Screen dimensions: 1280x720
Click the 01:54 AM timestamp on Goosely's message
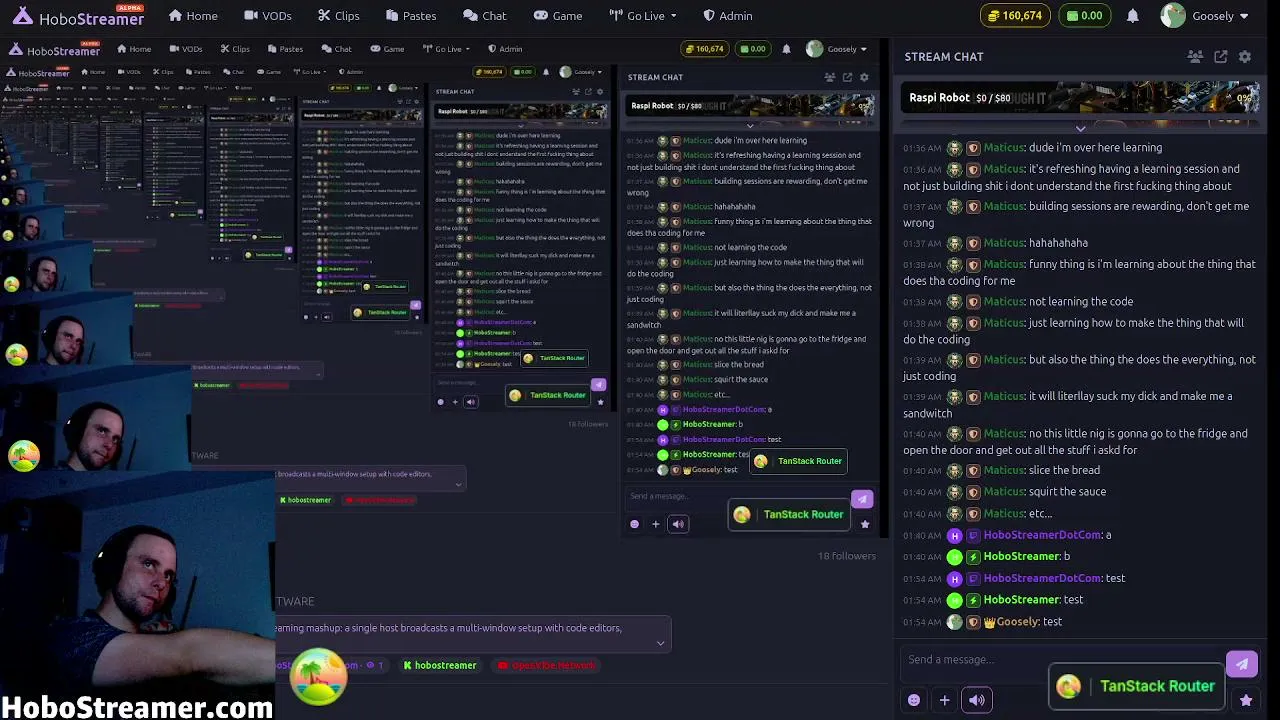922,623
